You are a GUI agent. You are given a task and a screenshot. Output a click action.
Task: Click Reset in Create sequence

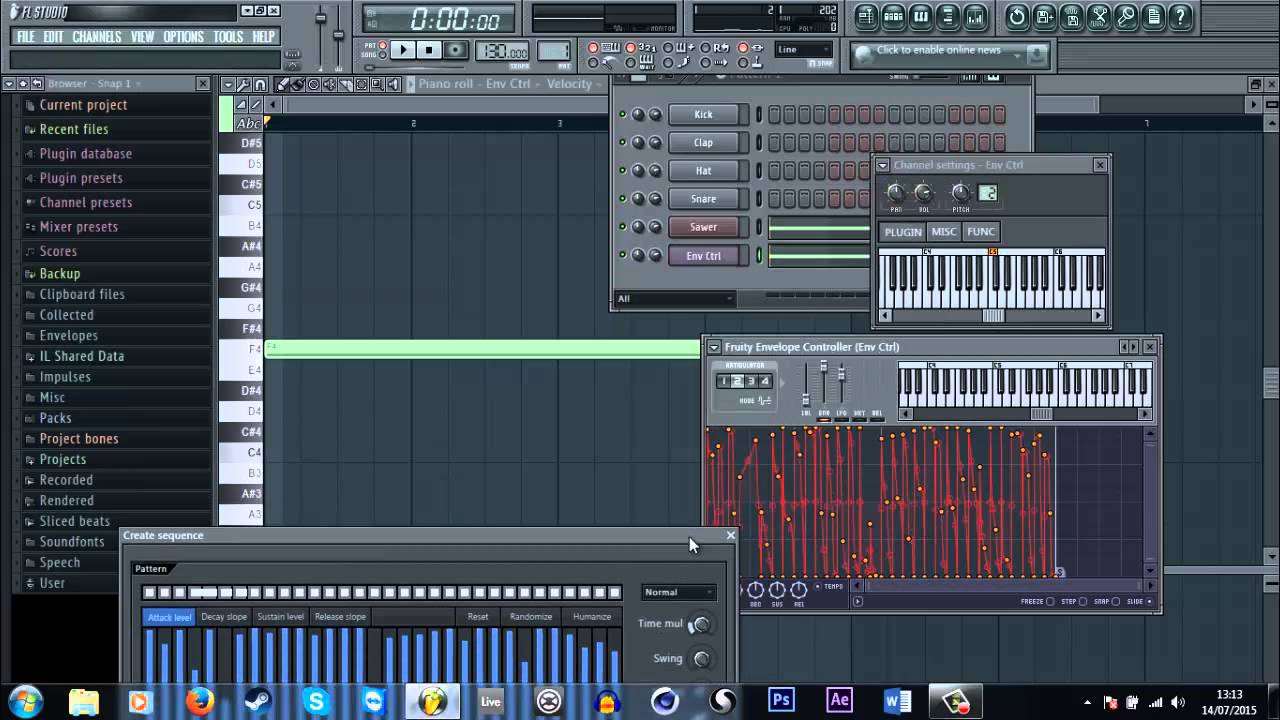click(478, 617)
